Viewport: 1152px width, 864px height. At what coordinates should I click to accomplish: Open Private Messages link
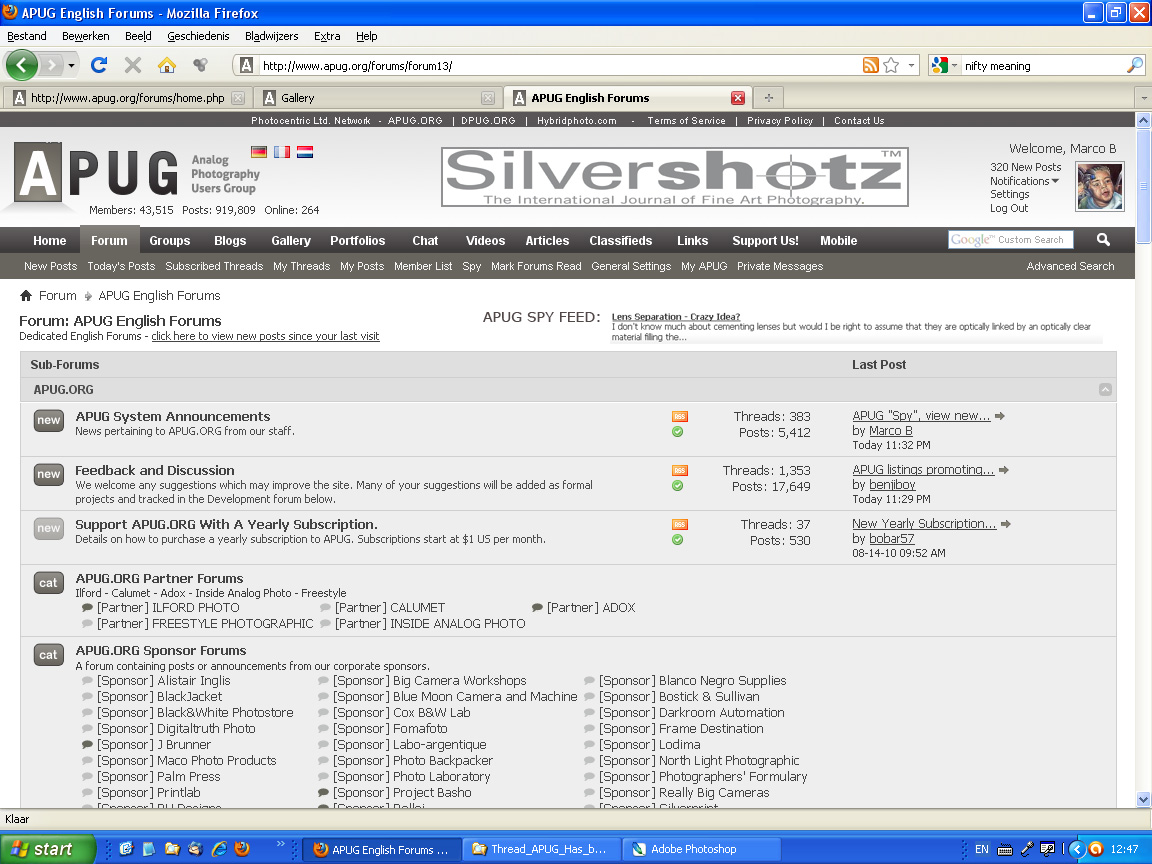point(780,266)
